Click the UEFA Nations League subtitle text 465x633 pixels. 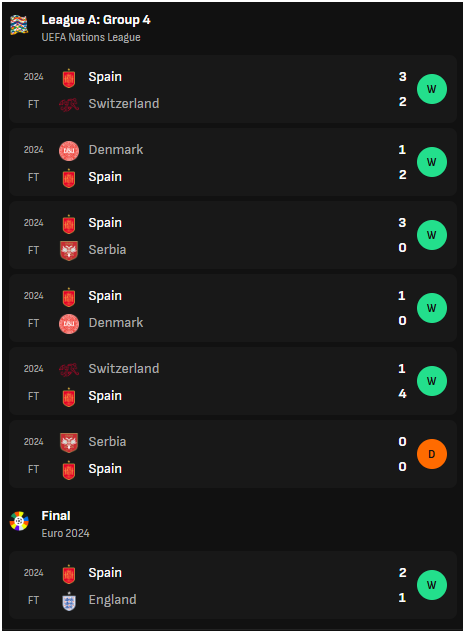coord(91,37)
